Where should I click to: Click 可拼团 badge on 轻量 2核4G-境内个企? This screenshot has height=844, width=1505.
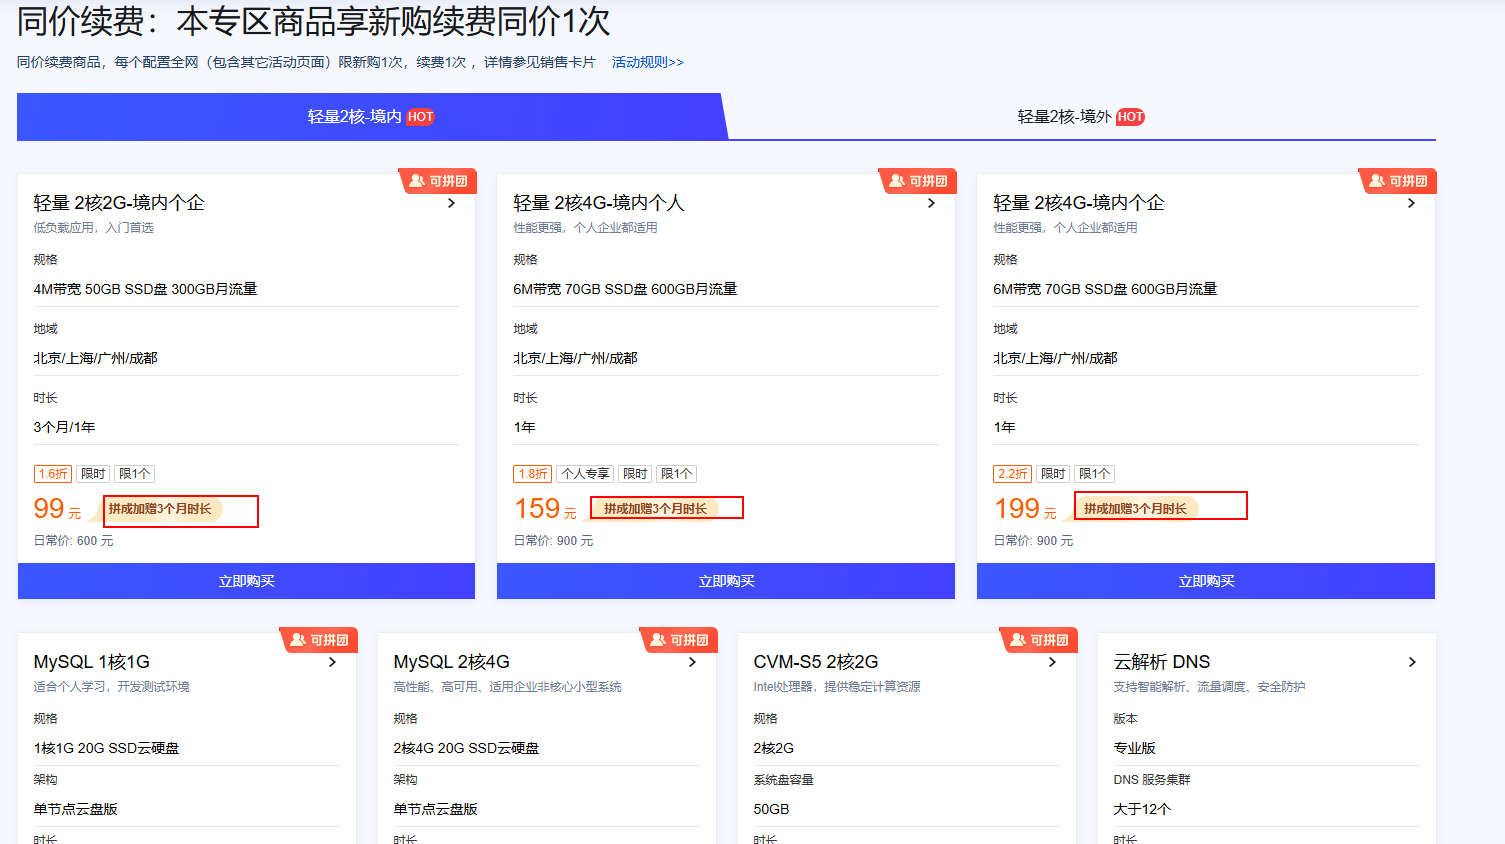coord(1398,181)
